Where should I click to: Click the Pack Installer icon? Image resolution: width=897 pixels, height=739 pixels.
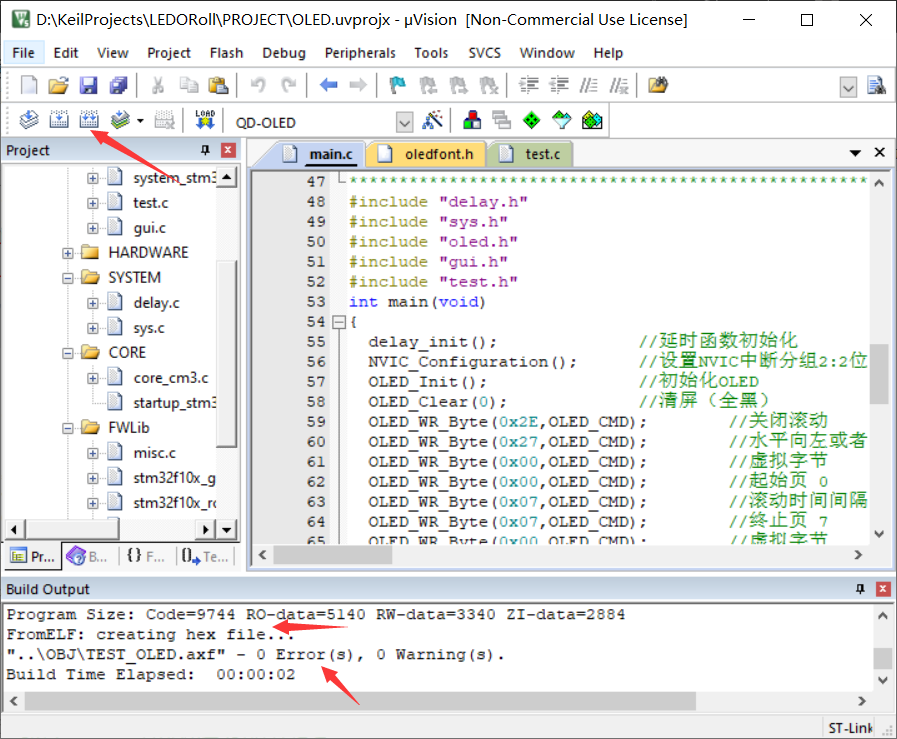coord(592,120)
